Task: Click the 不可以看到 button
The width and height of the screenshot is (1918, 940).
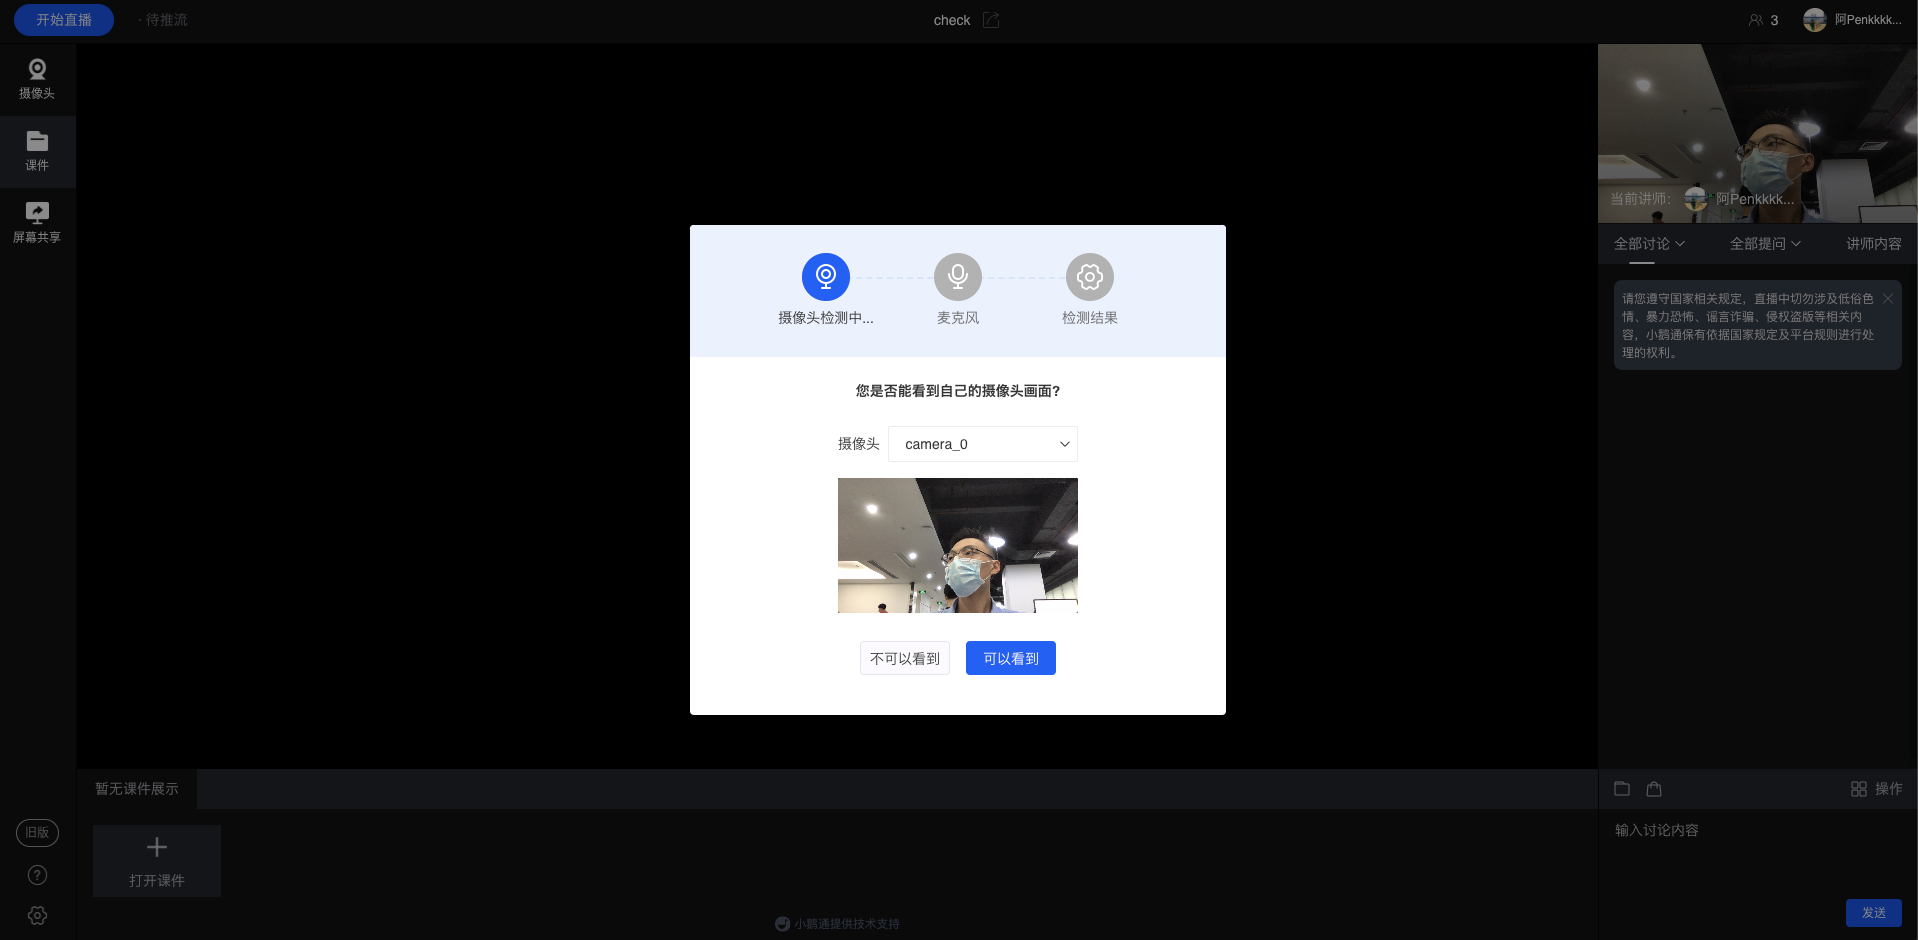Action: pyautogui.click(x=905, y=658)
